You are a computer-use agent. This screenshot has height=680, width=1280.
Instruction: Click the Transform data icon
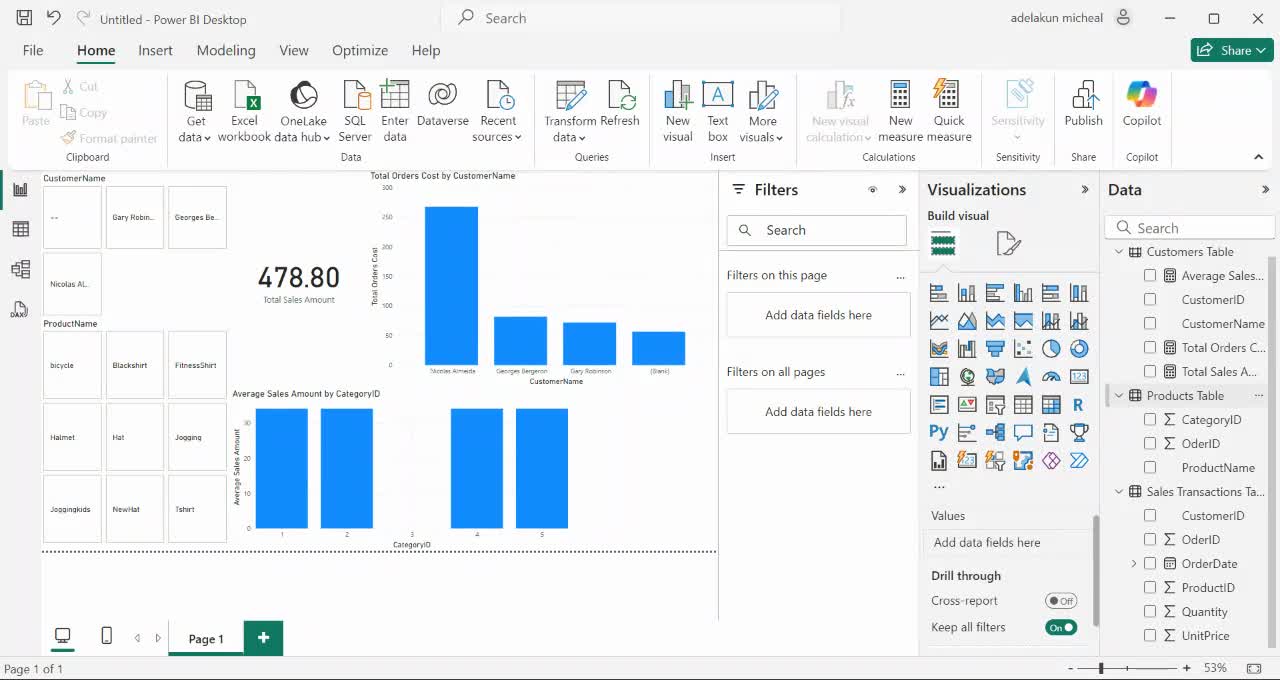[x=570, y=97]
